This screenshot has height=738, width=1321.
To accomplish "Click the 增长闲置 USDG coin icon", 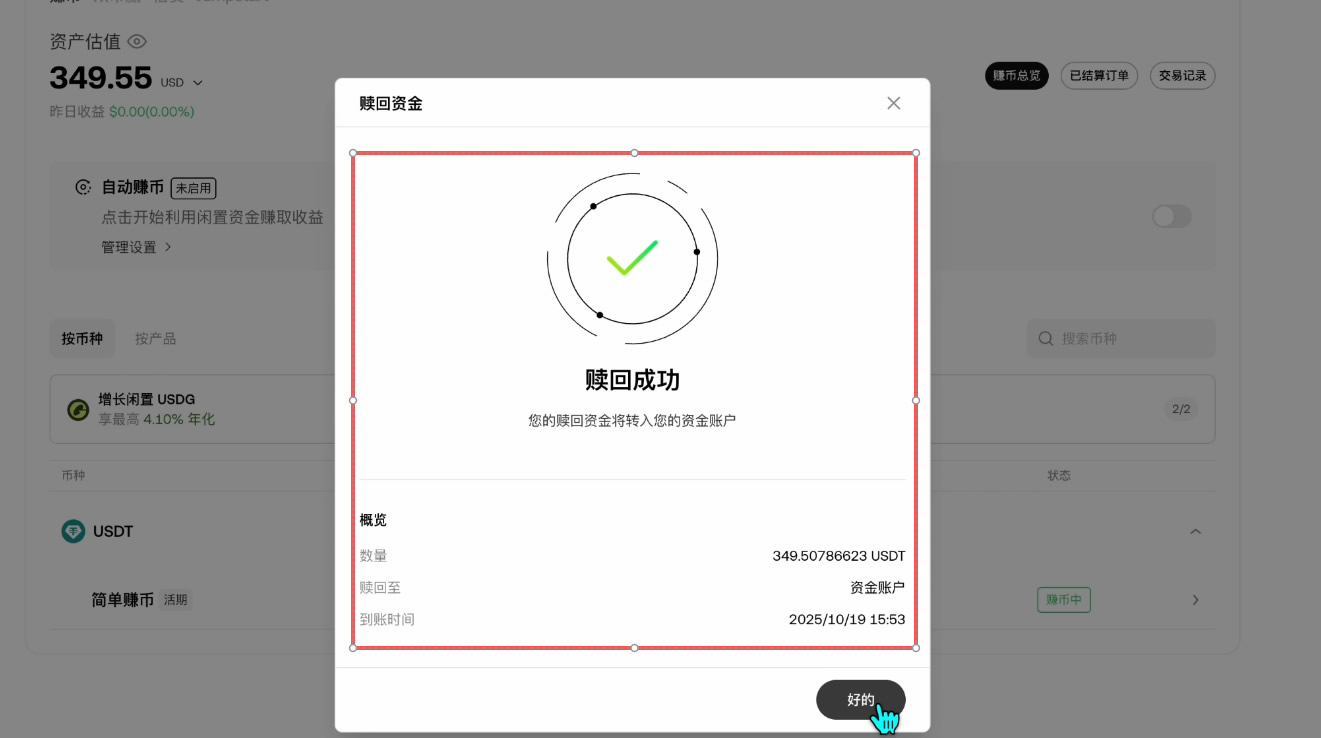I will [x=77, y=408].
